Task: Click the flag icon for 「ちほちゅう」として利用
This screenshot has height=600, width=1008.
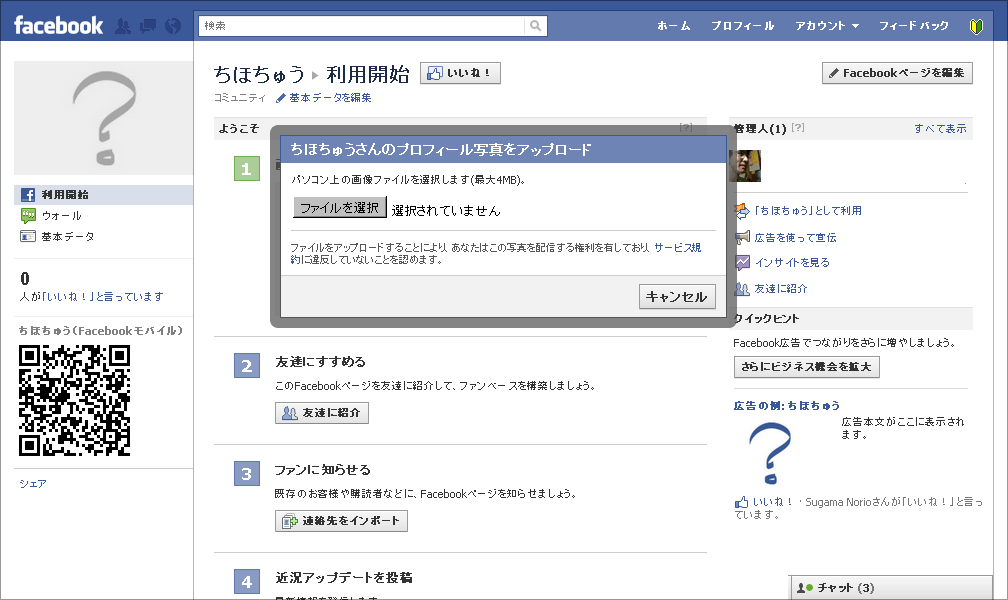Action: point(742,211)
